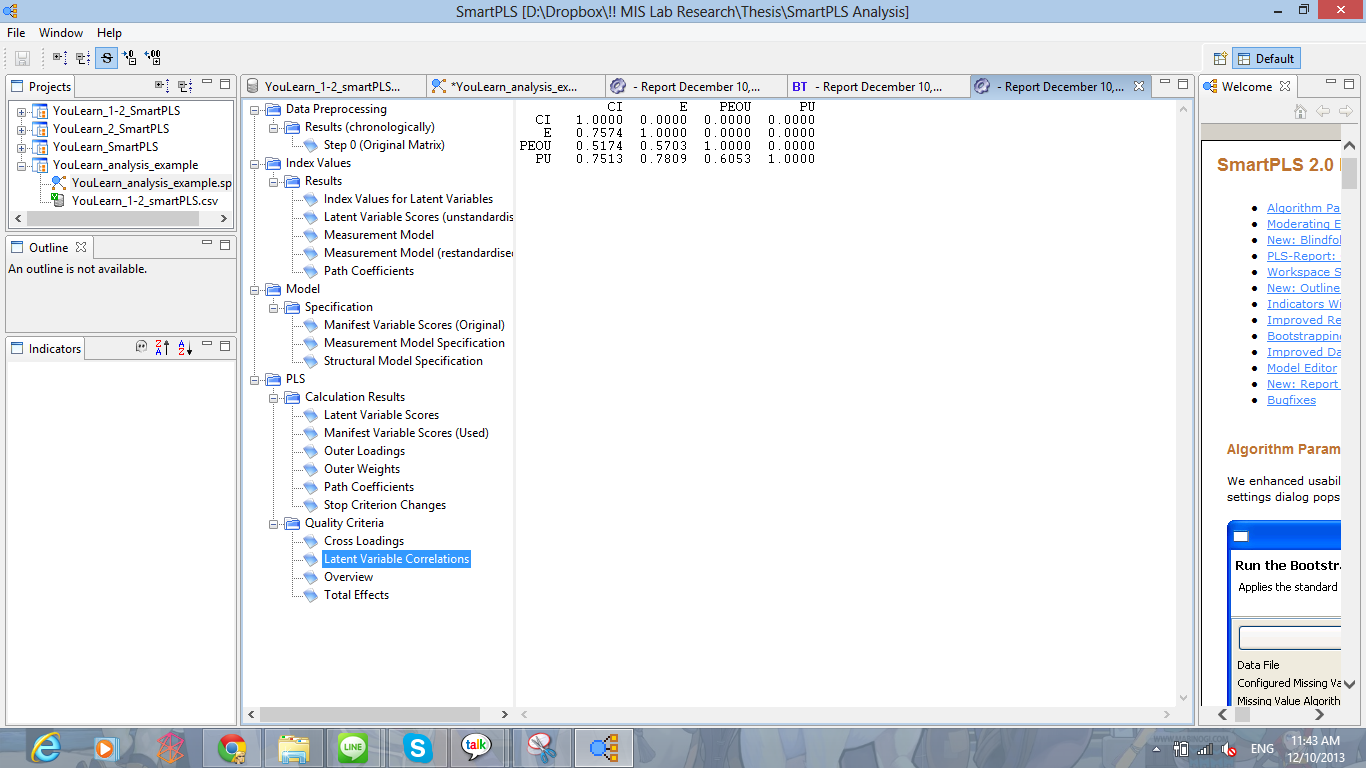
Task: Switch to the BT Report December 10 tab
Action: pos(877,87)
